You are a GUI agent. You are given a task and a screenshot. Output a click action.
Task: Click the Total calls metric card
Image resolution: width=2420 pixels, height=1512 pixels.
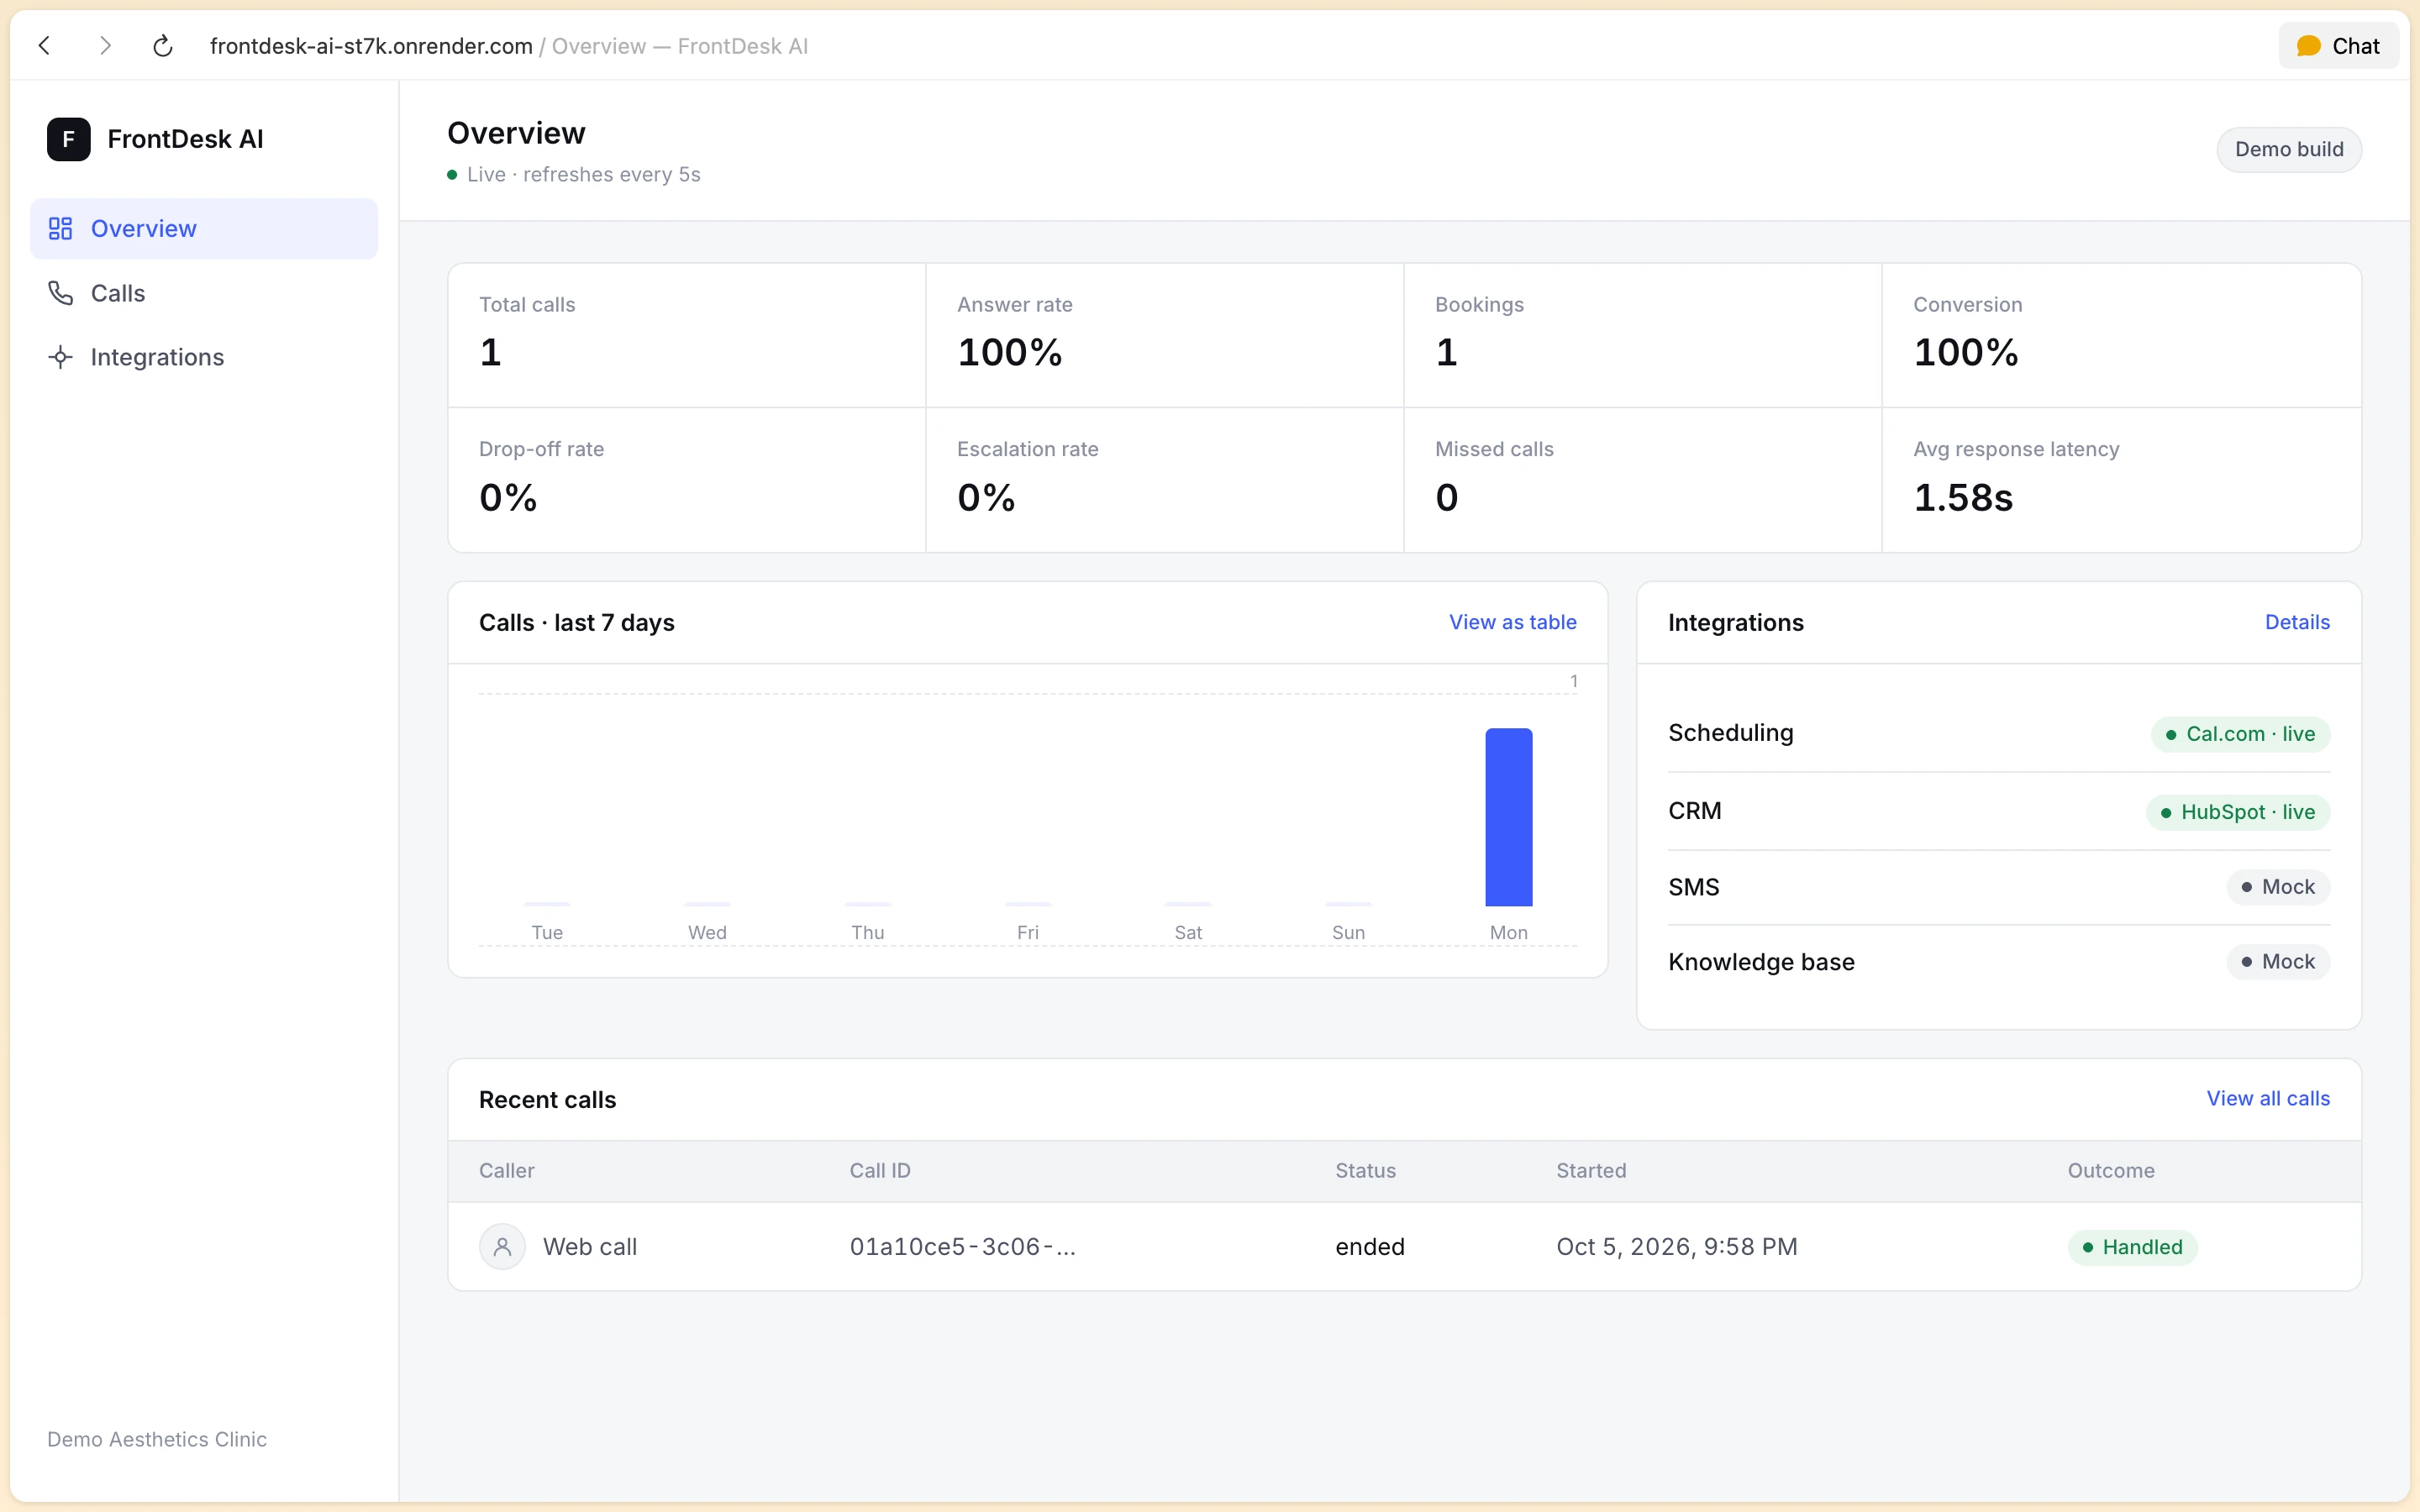pyautogui.click(x=687, y=336)
